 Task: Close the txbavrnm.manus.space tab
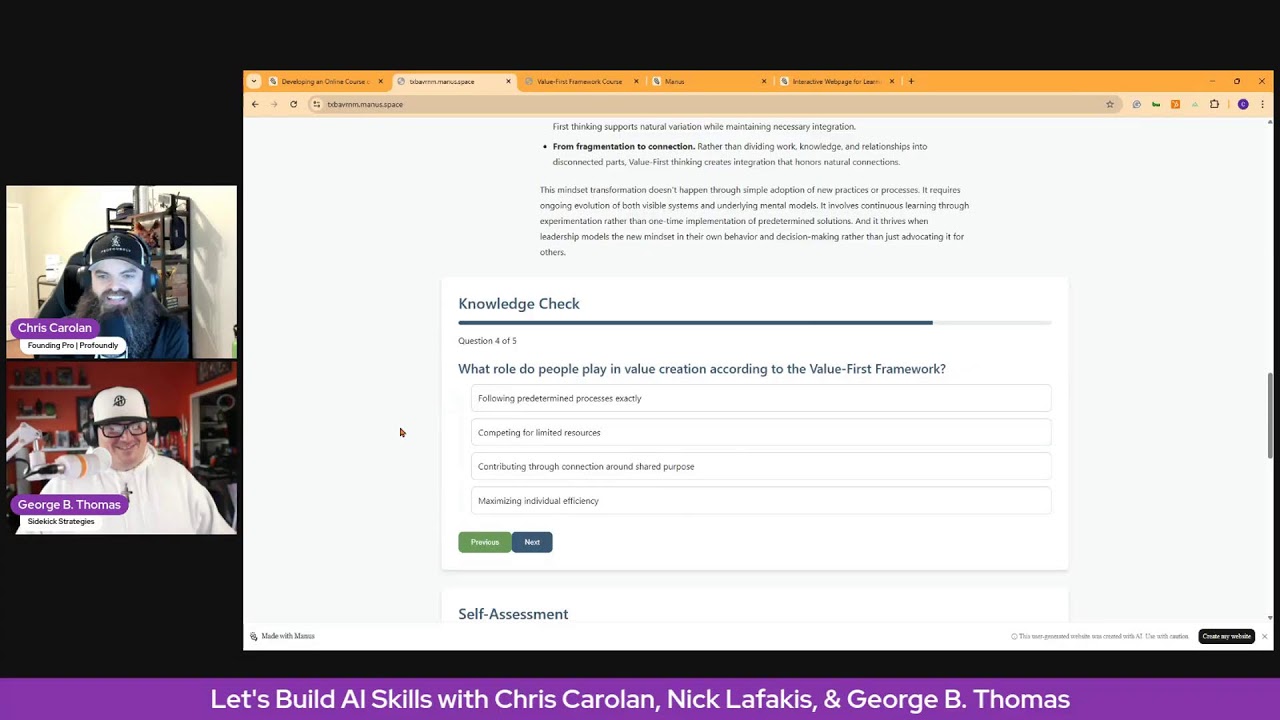click(x=508, y=81)
